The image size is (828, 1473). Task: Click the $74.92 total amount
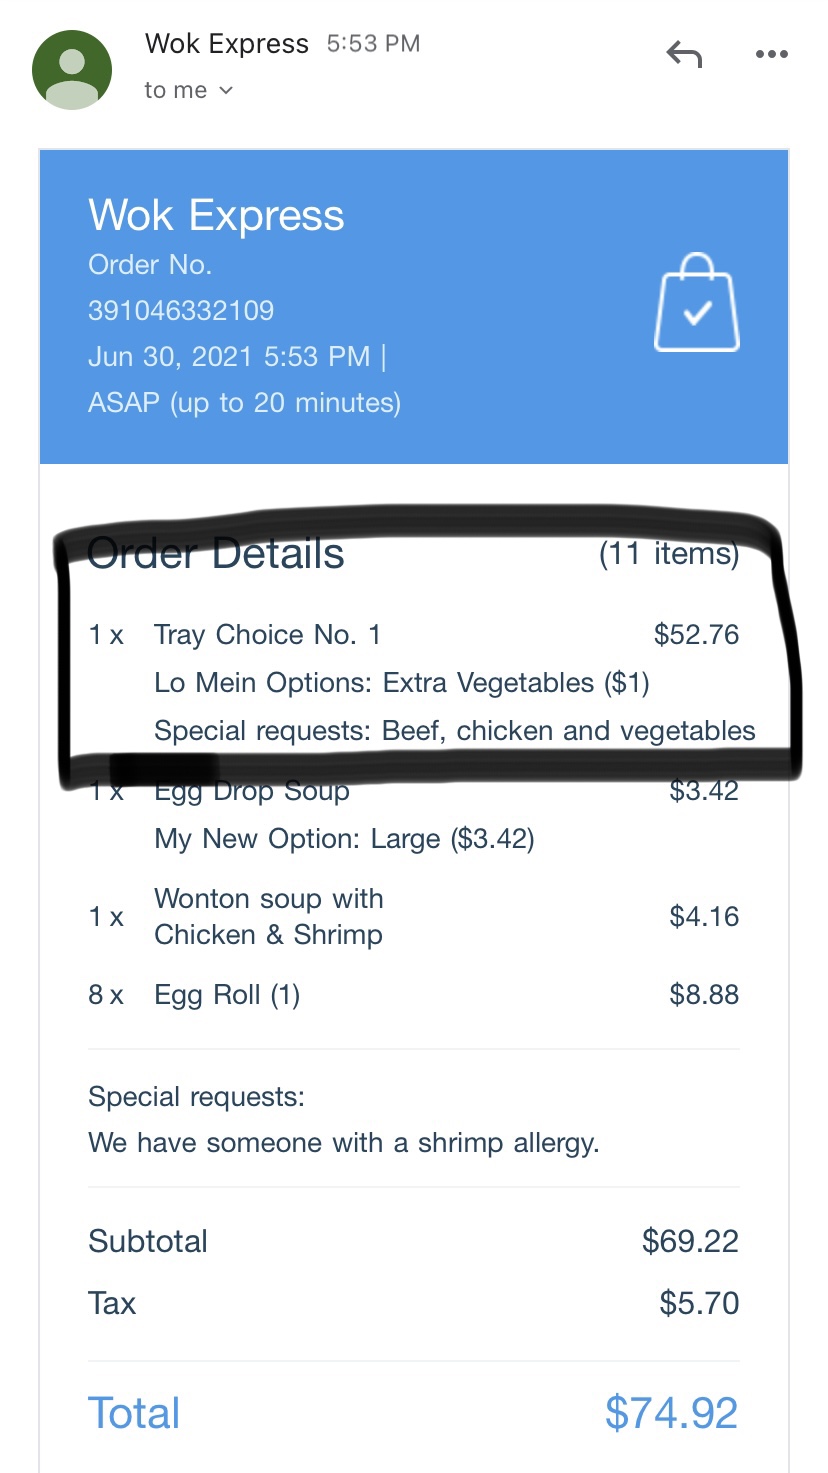pos(671,1413)
